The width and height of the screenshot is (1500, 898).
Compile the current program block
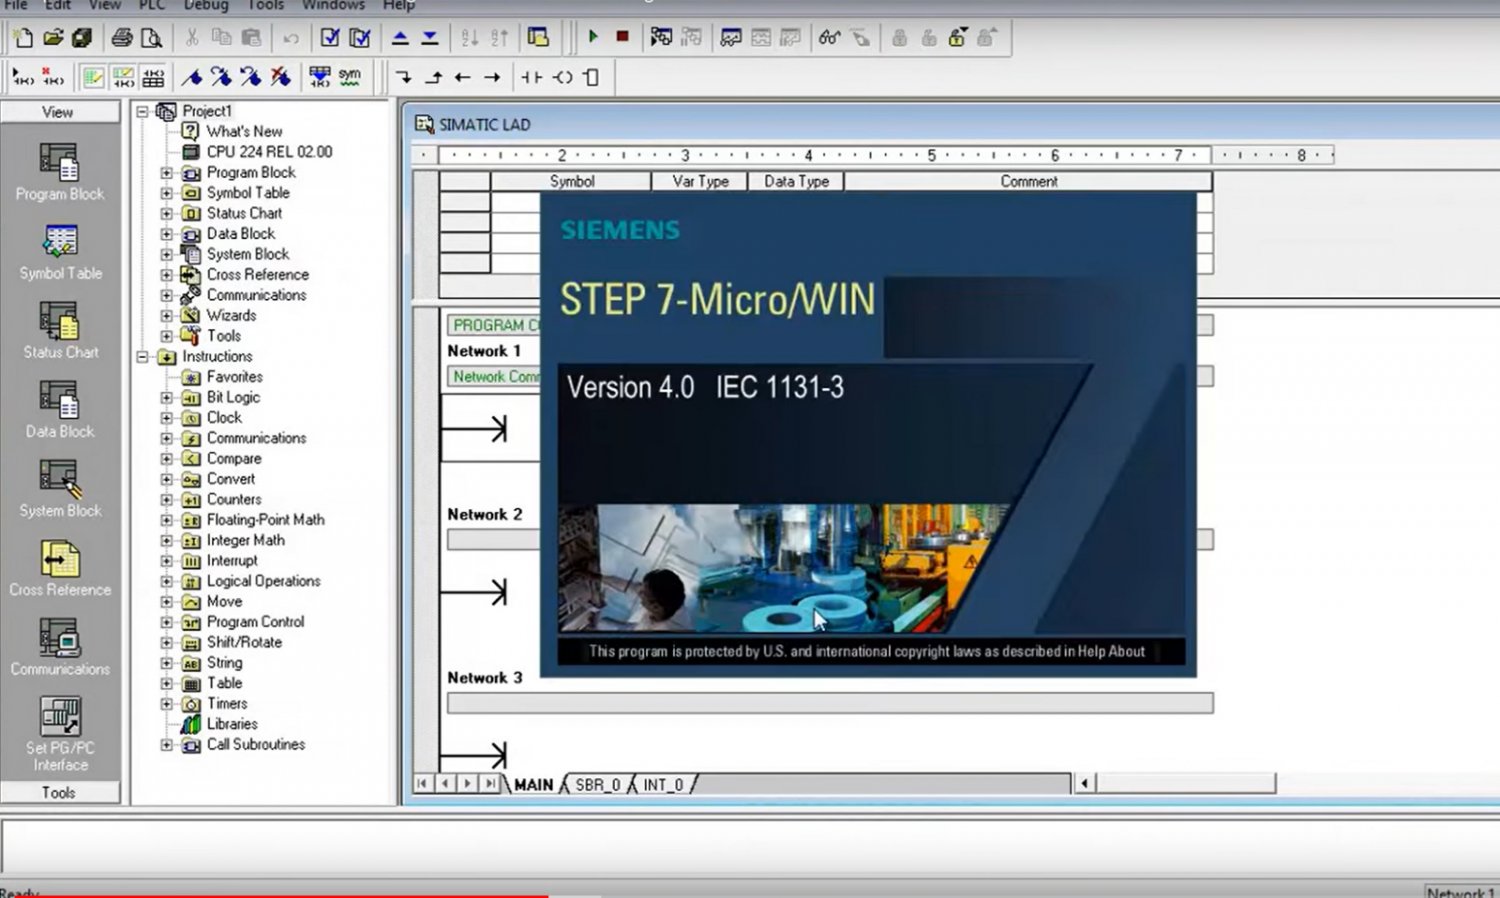coord(329,38)
